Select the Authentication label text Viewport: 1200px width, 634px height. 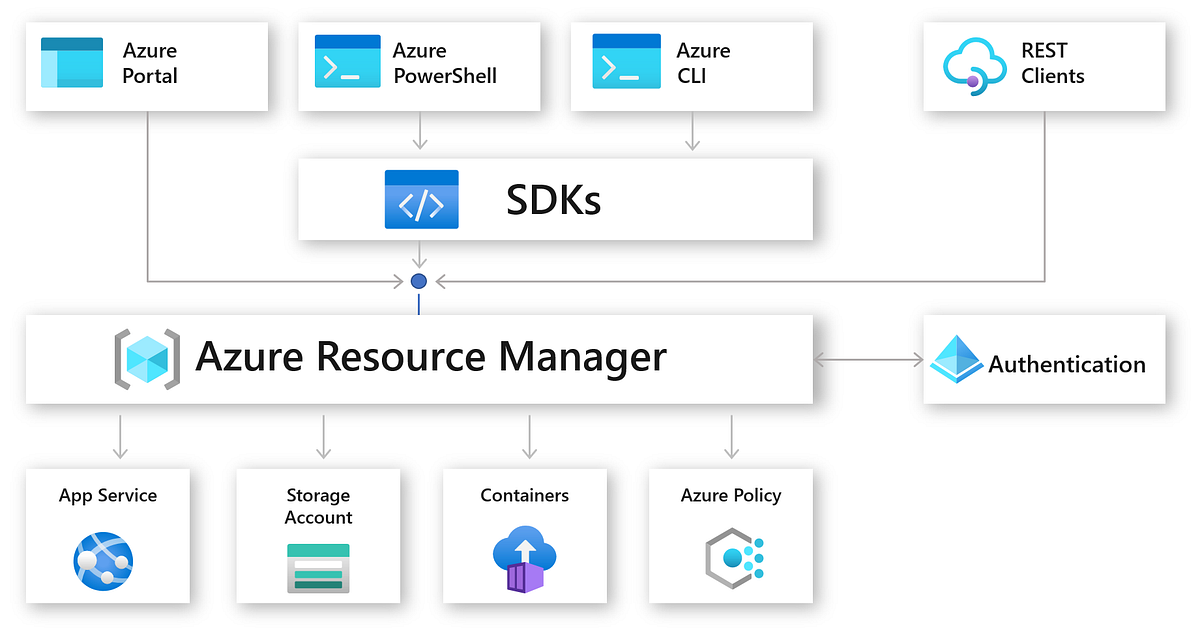coord(1067,365)
